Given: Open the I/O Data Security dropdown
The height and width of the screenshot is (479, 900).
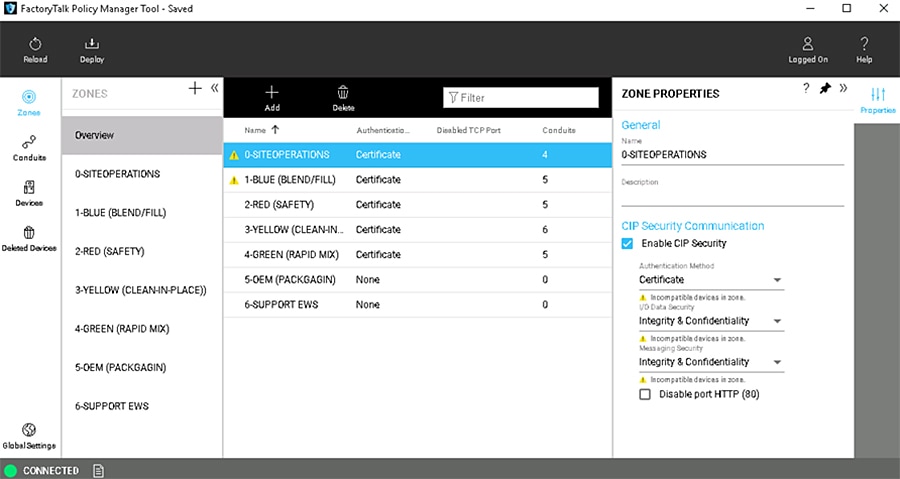Looking at the screenshot, I should pos(711,321).
